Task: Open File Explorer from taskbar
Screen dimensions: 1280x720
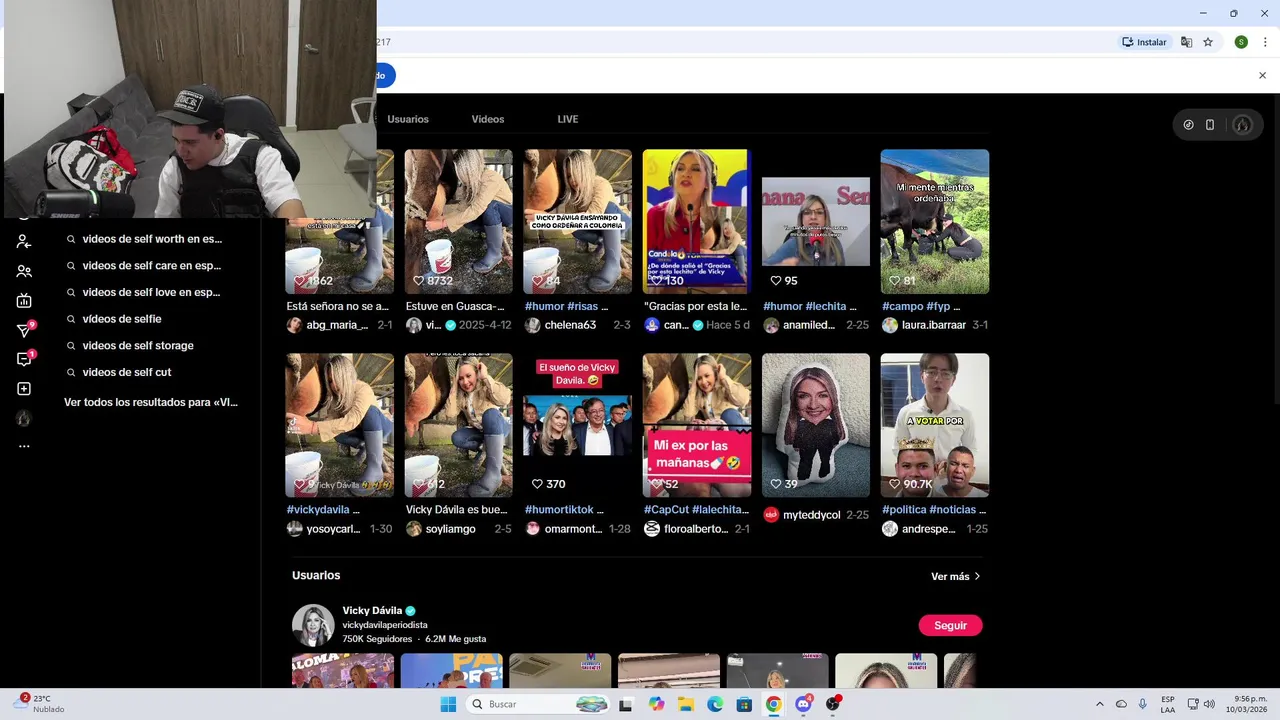Action: 686,704
